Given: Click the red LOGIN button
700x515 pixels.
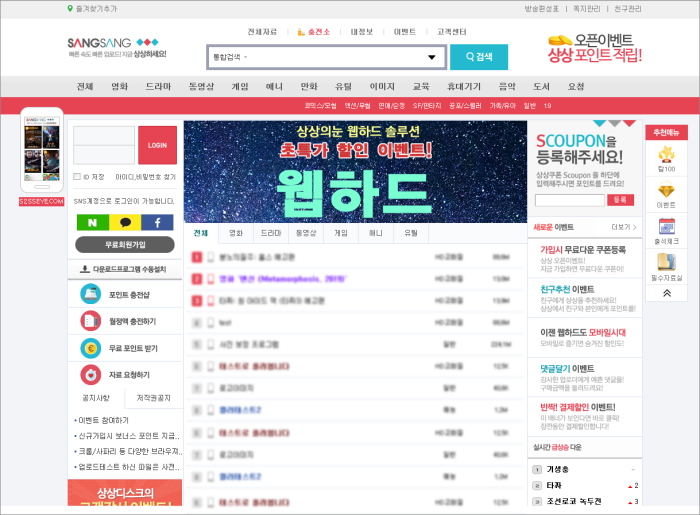Looking at the screenshot, I should tap(157, 145).
